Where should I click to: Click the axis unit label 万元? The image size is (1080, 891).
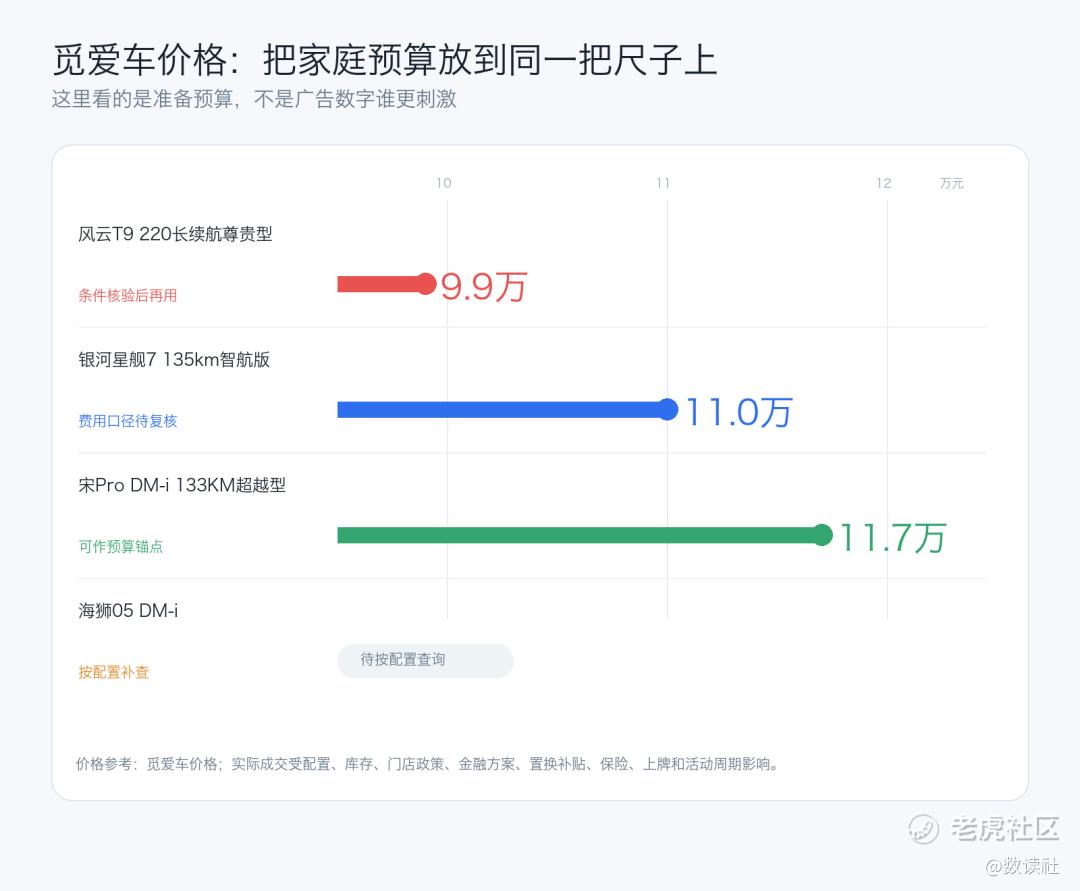[951, 183]
